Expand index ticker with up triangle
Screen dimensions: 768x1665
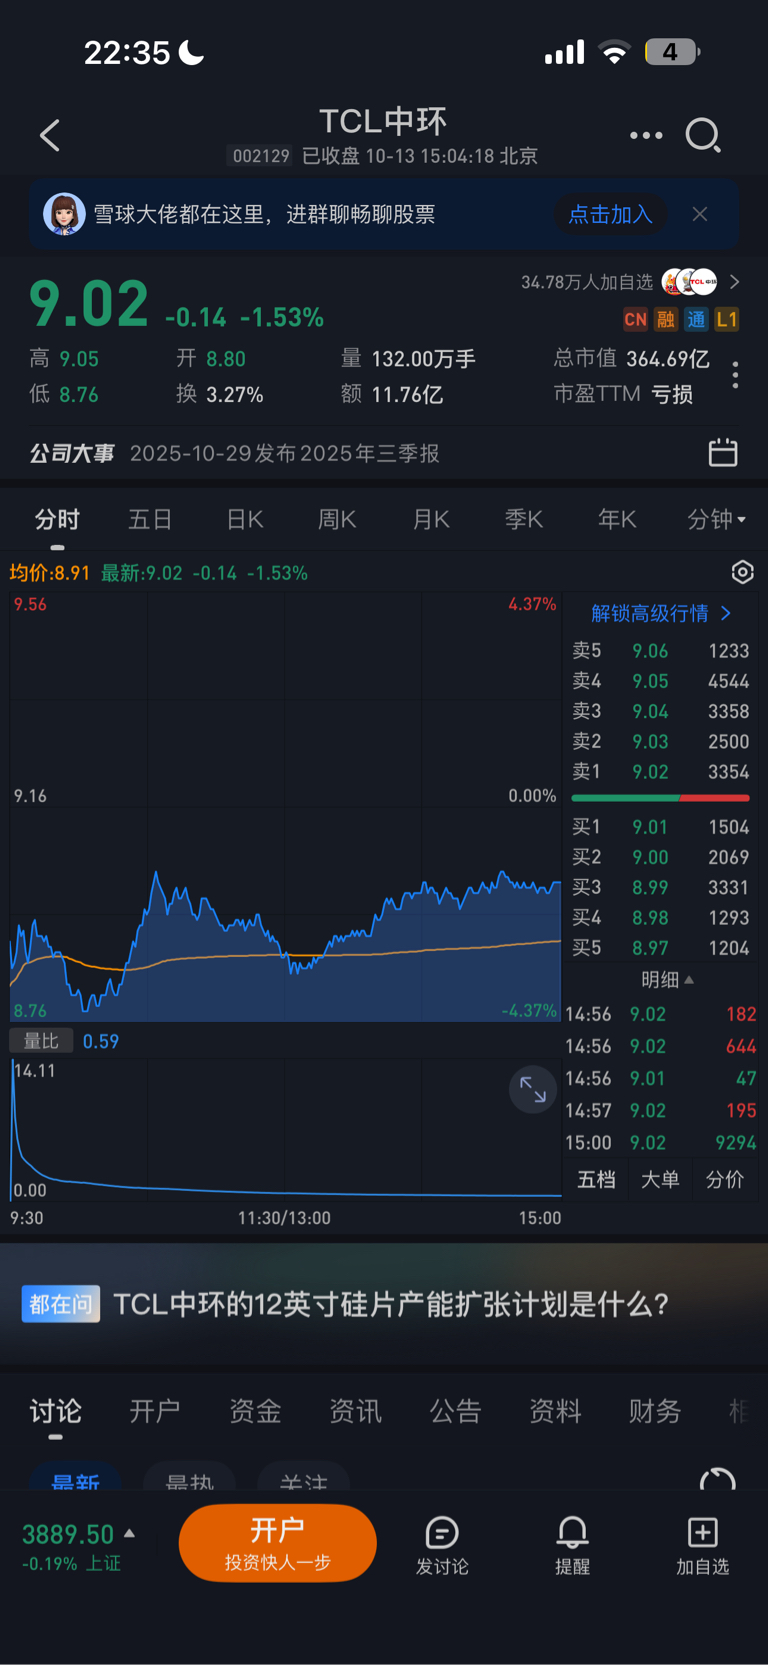pyautogui.click(x=129, y=1533)
